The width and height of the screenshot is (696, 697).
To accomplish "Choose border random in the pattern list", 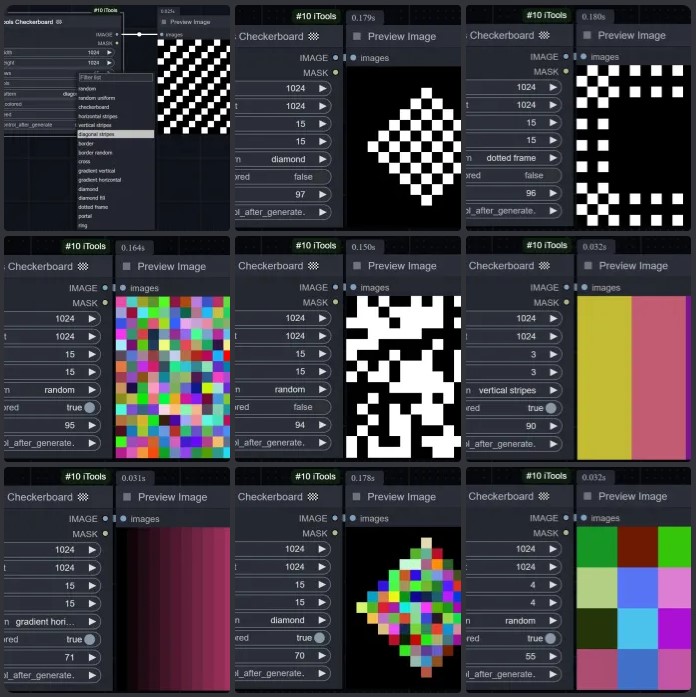I will (116, 152).
